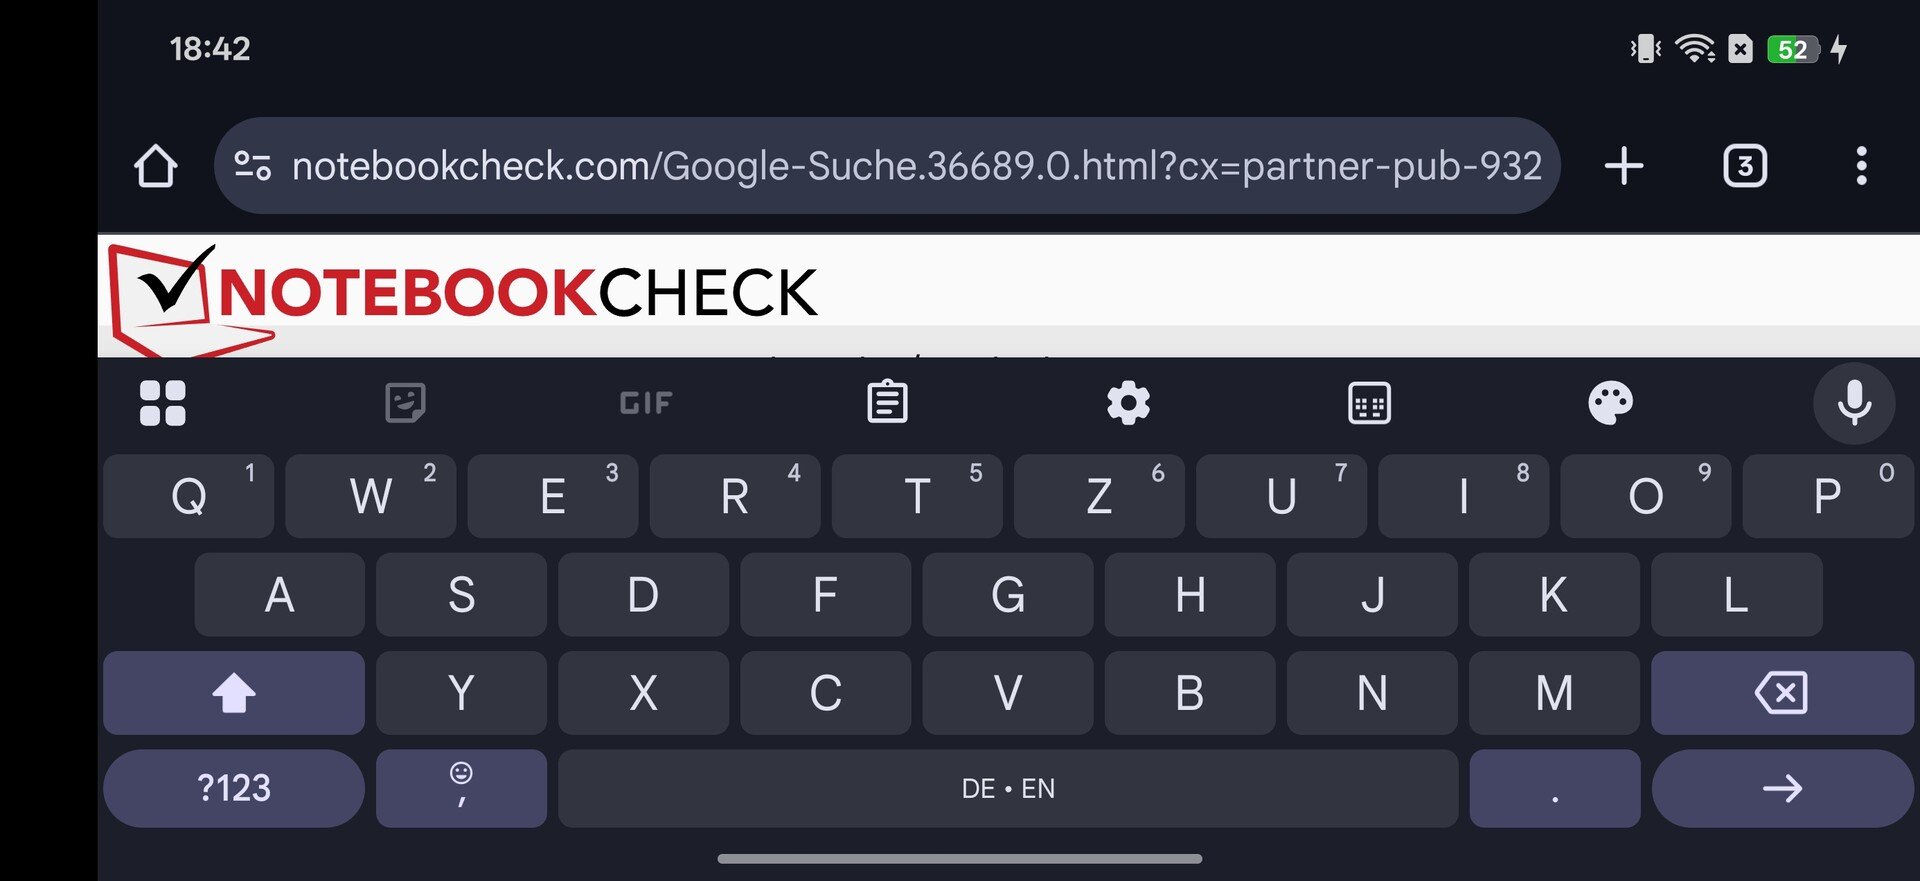
Task: Open keyboard theme palette
Action: (x=1610, y=403)
